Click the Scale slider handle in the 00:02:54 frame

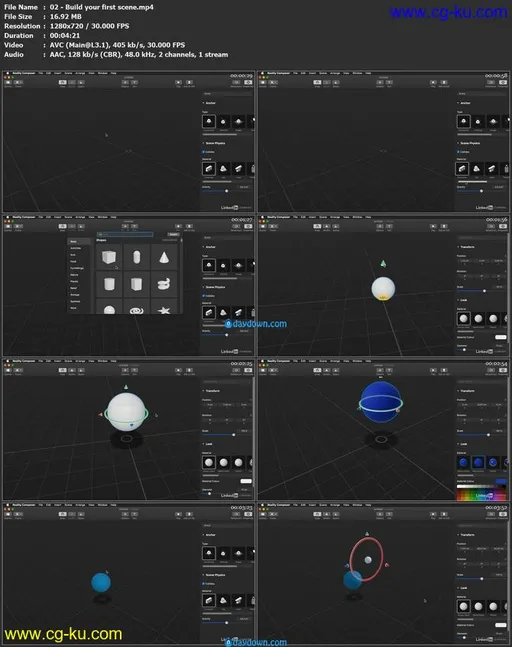tap(488, 434)
